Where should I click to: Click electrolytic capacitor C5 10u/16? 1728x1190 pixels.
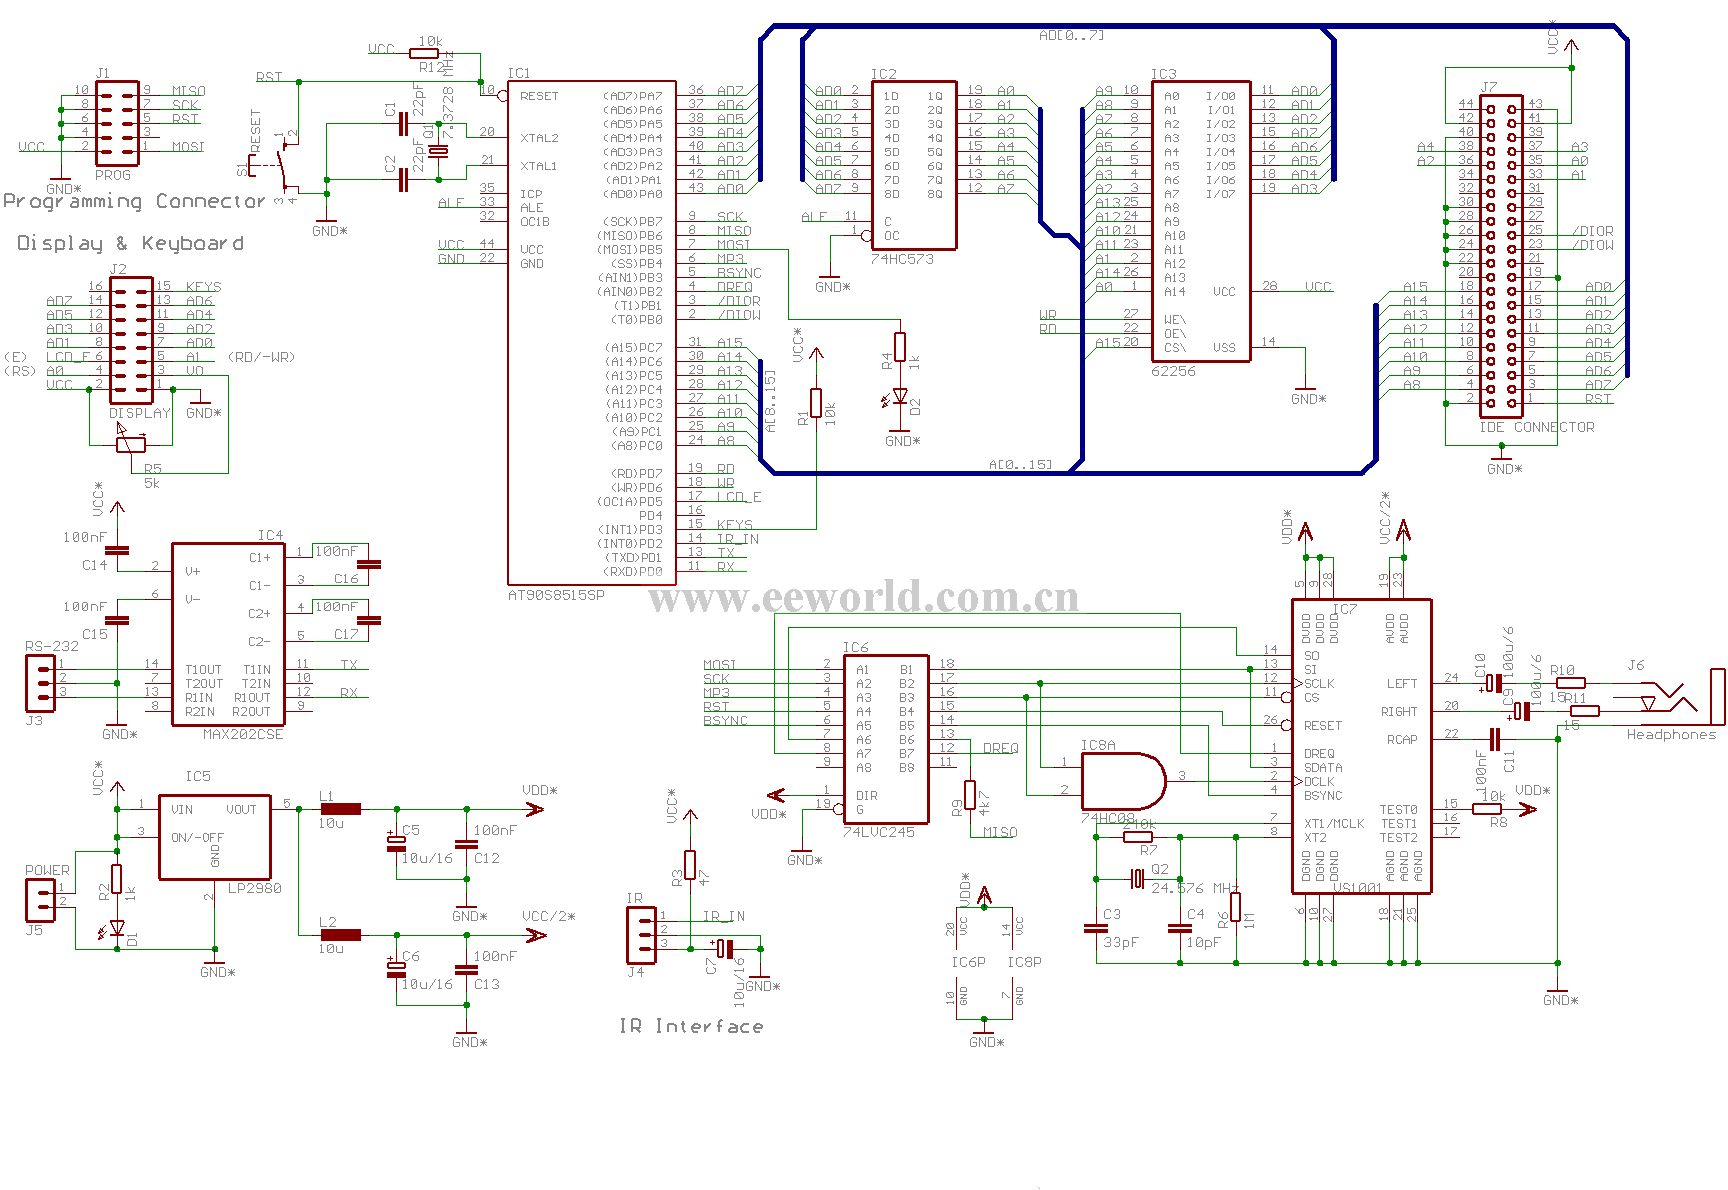pyautogui.click(x=396, y=841)
